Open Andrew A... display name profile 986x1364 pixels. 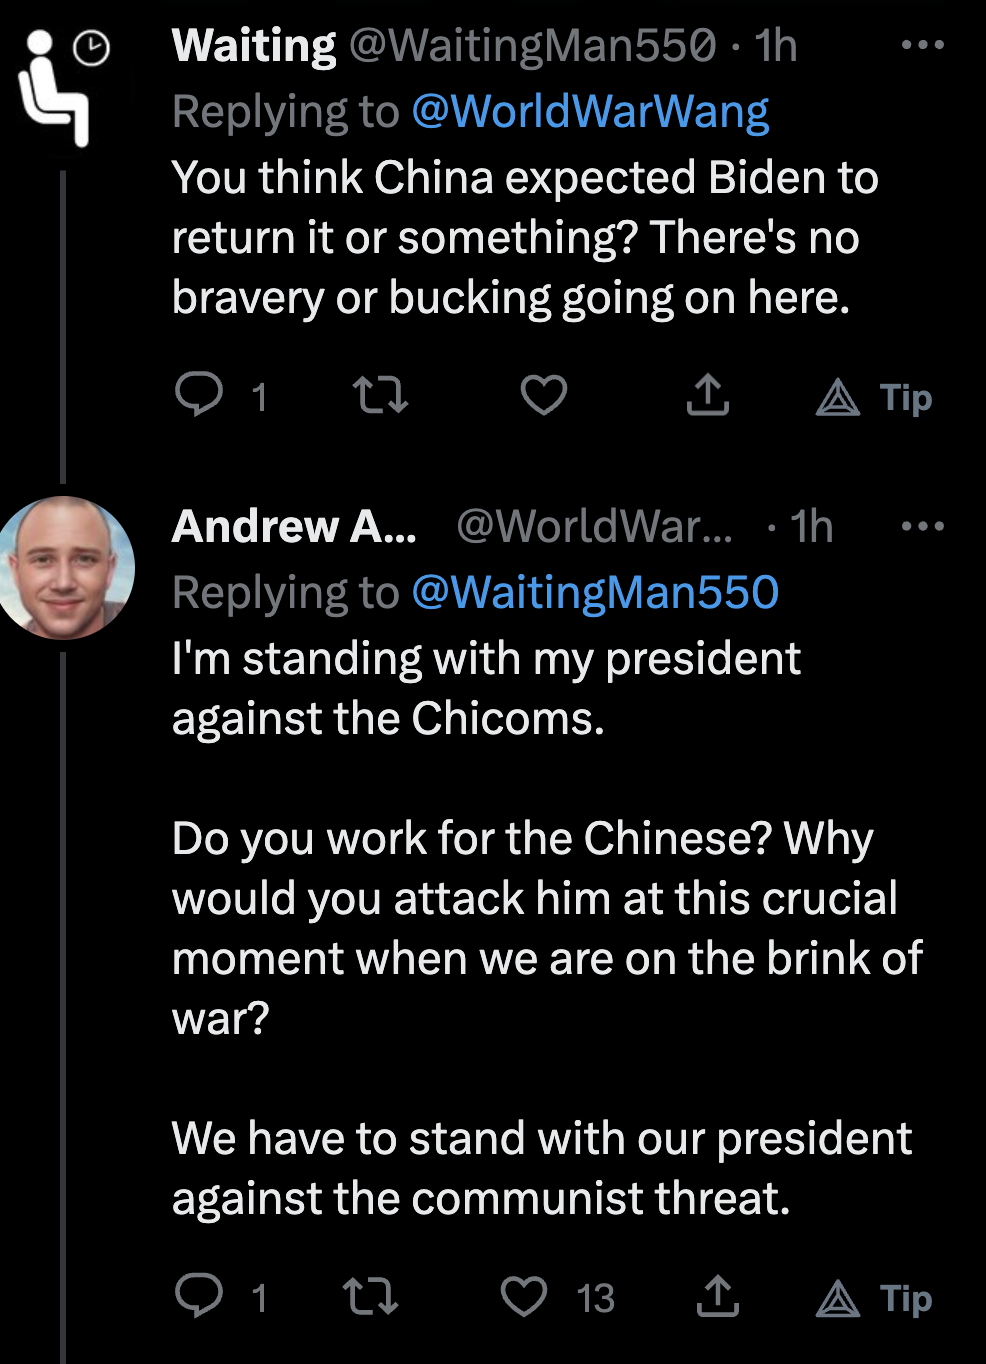pyautogui.click(x=294, y=527)
